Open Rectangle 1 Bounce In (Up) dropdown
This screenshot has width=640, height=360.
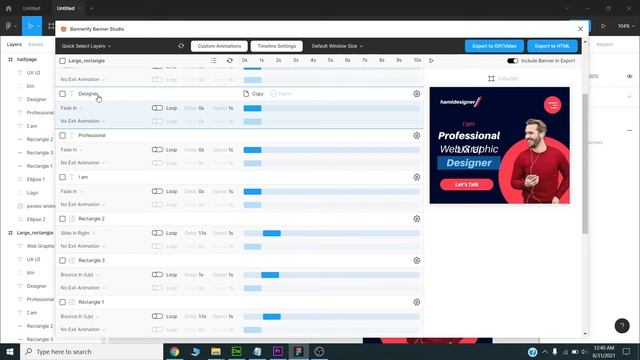coord(80,316)
